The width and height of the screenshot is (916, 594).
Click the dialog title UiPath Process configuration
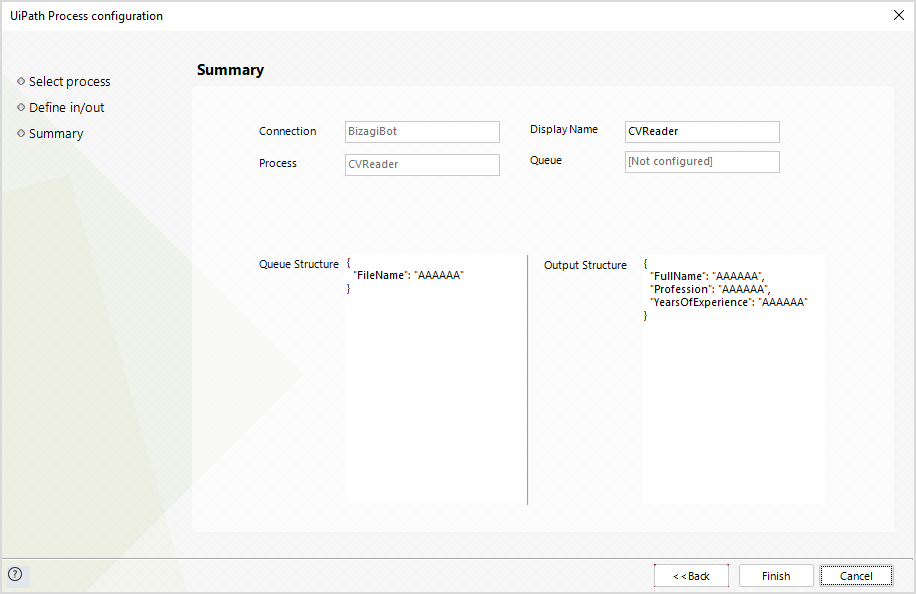coord(86,16)
